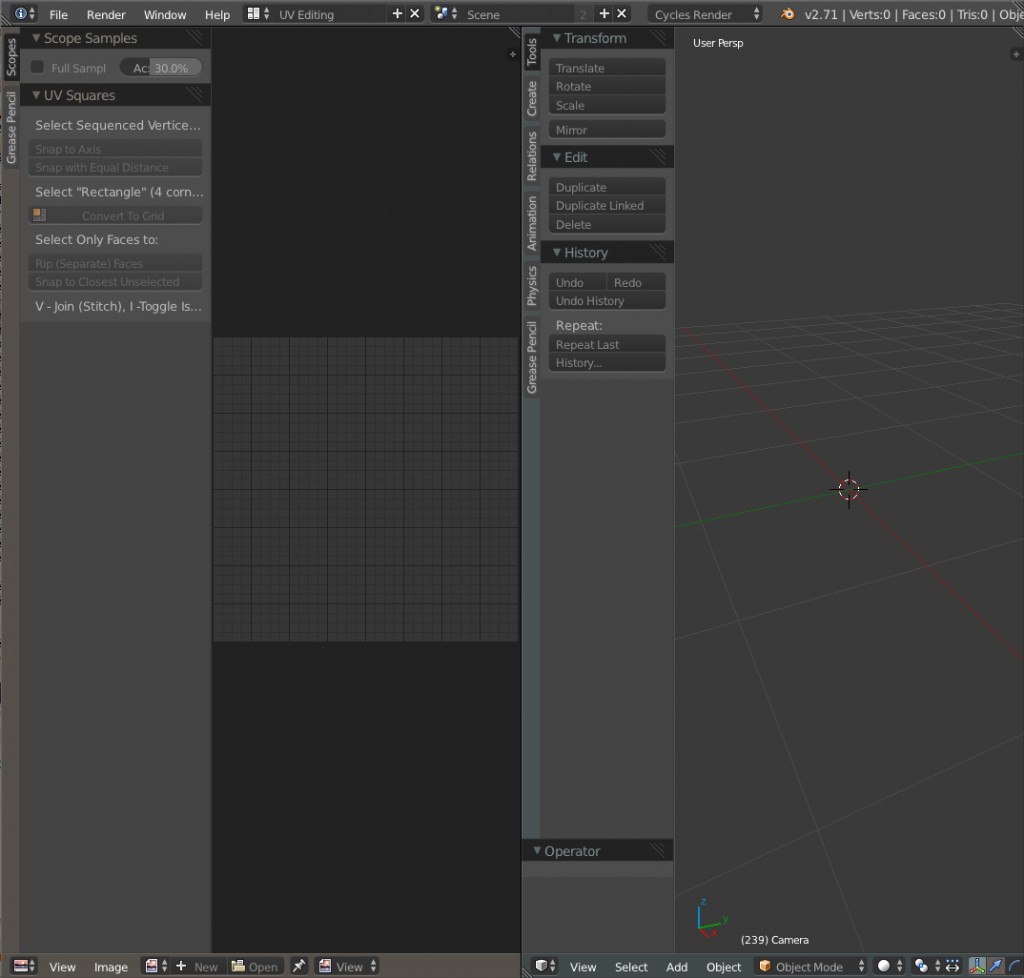Click the translate manipulator arrow icon

[x=994, y=965]
